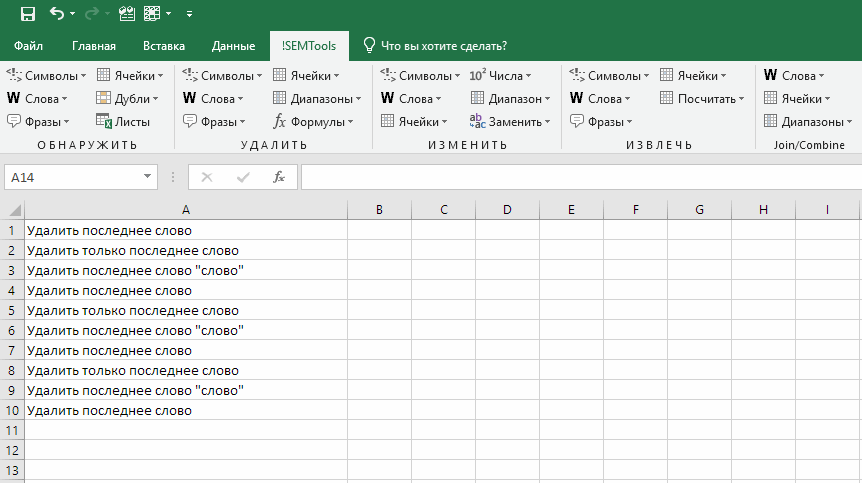Click the Листы button
The height and width of the screenshot is (483, 862).
pyautogui.click(x=123, y=122)
